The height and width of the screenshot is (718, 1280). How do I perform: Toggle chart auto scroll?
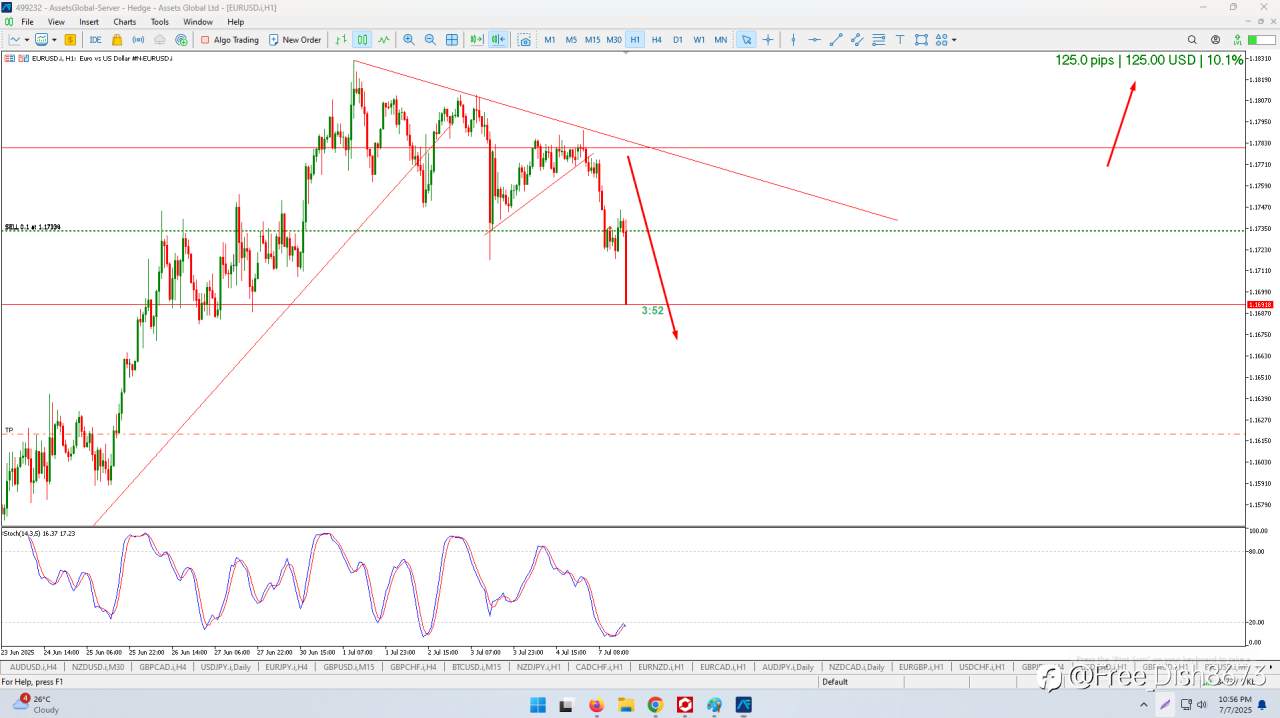point(475,40)
